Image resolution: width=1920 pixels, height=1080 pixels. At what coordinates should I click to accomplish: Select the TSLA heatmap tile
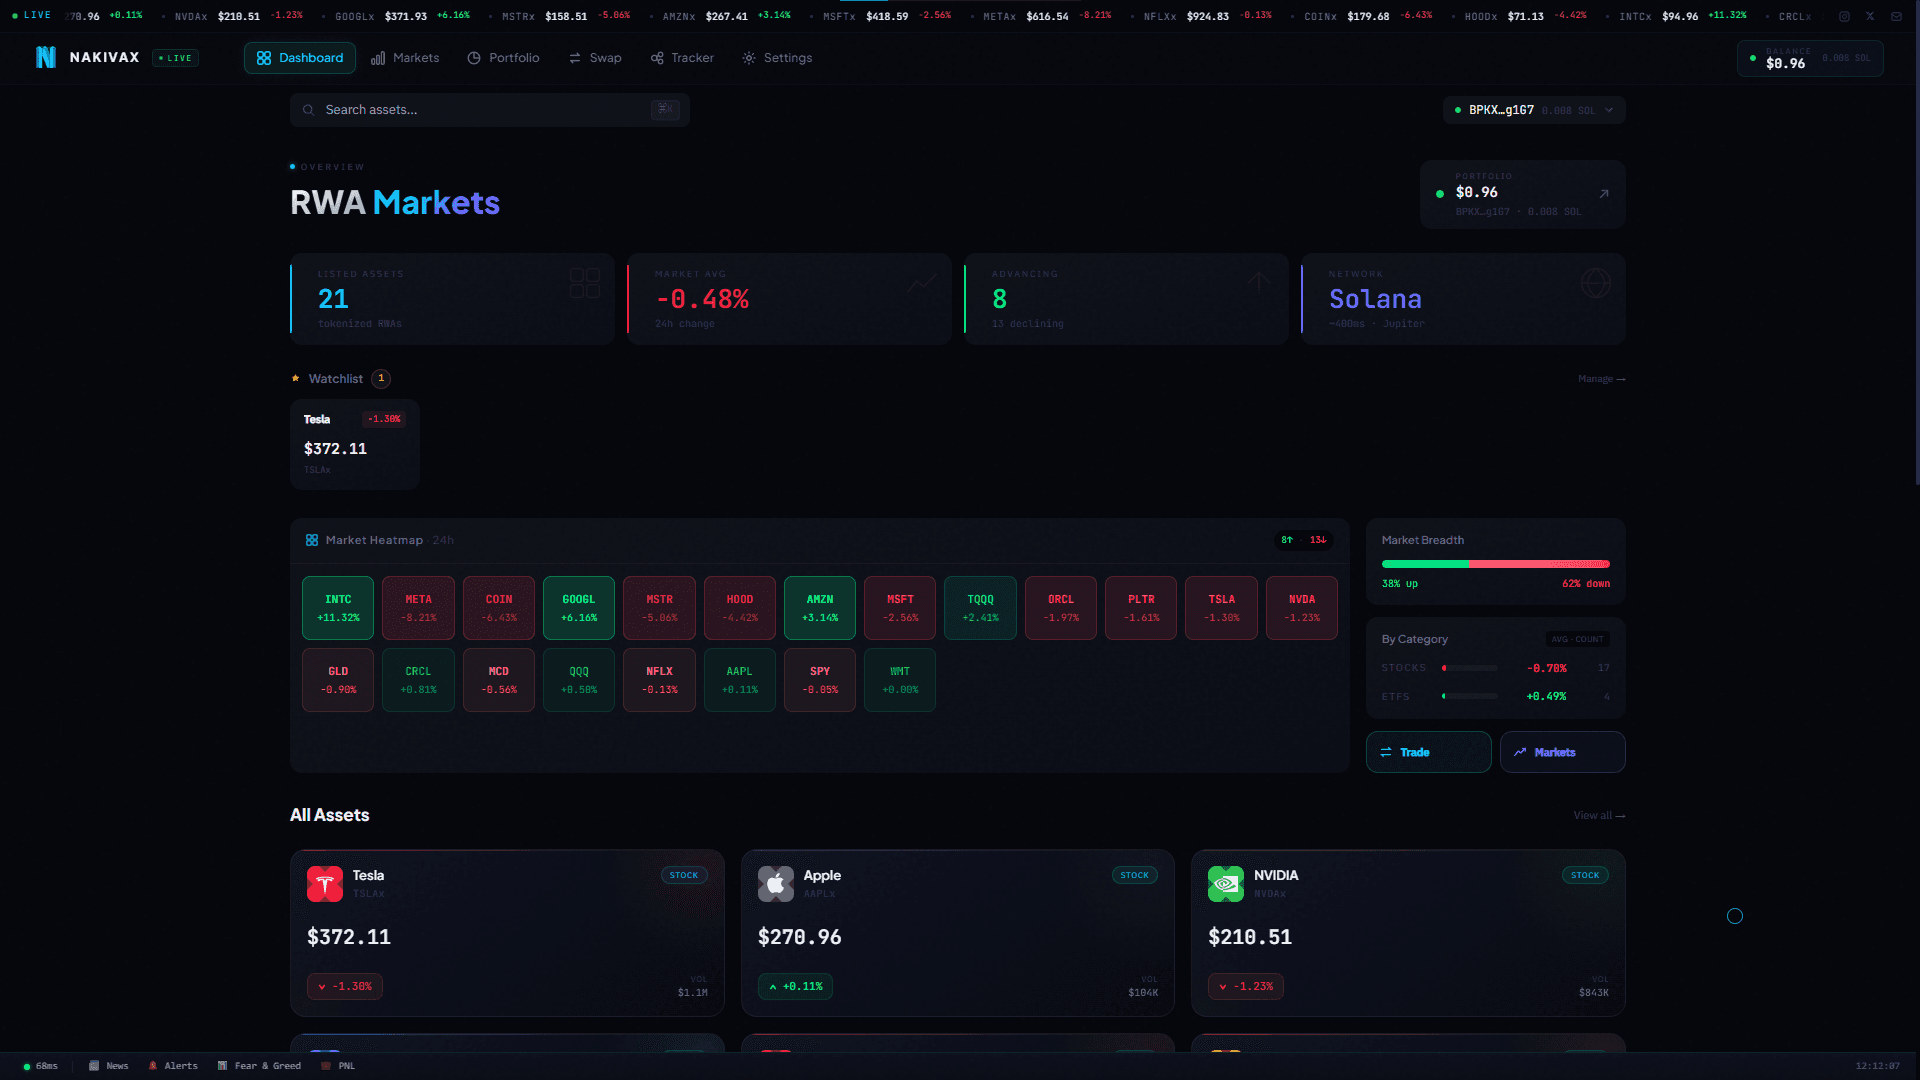(1222, 608)
